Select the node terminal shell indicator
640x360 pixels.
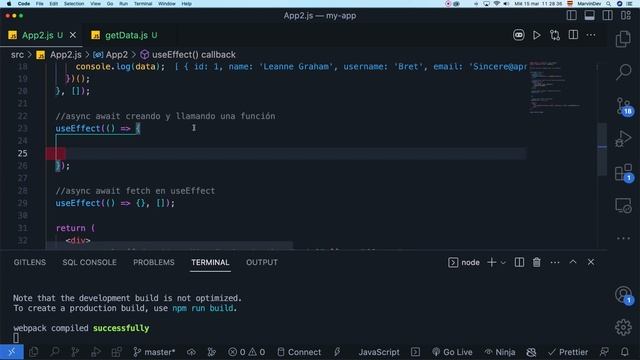point(464,262)
